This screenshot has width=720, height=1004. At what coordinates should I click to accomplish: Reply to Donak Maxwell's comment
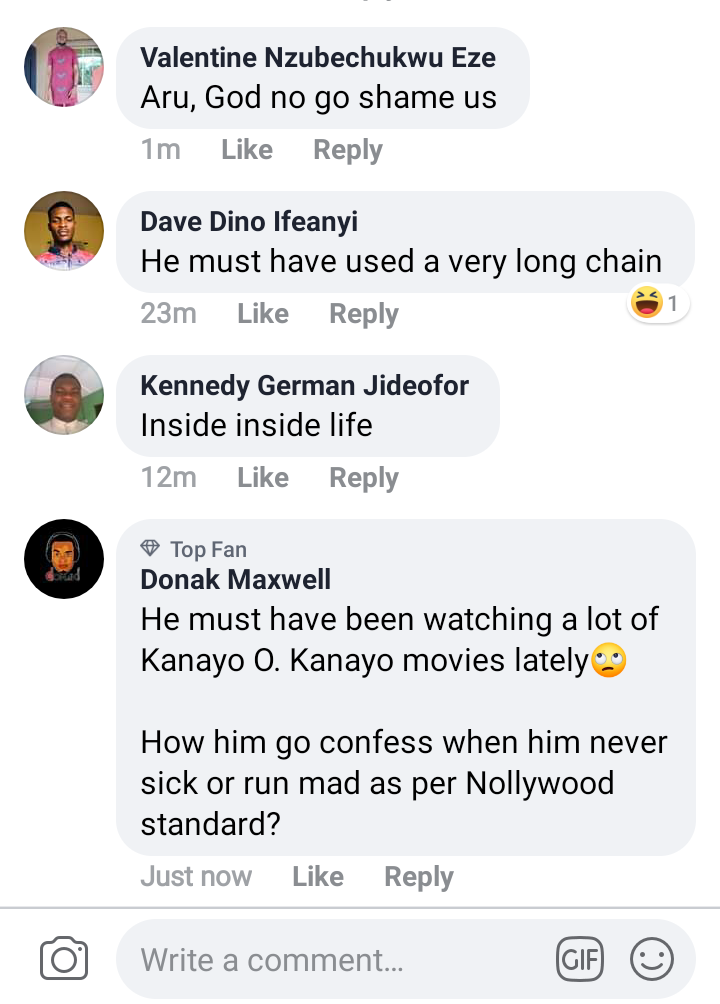point(419,877)
